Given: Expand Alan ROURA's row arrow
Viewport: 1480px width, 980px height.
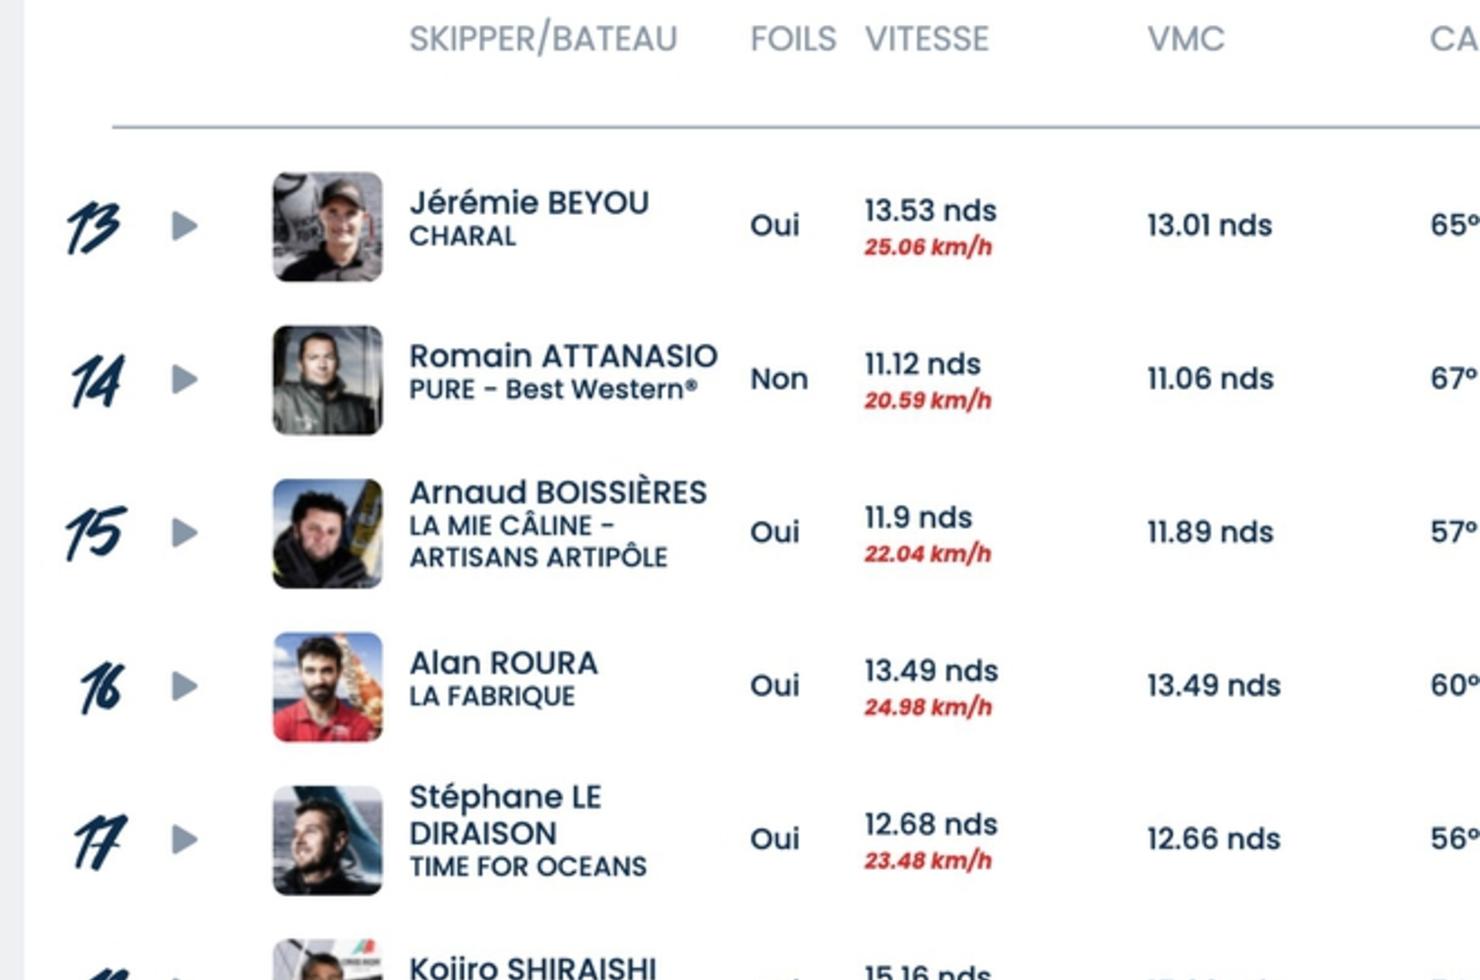Looking at the screenshot, I should tap(184, 686).
